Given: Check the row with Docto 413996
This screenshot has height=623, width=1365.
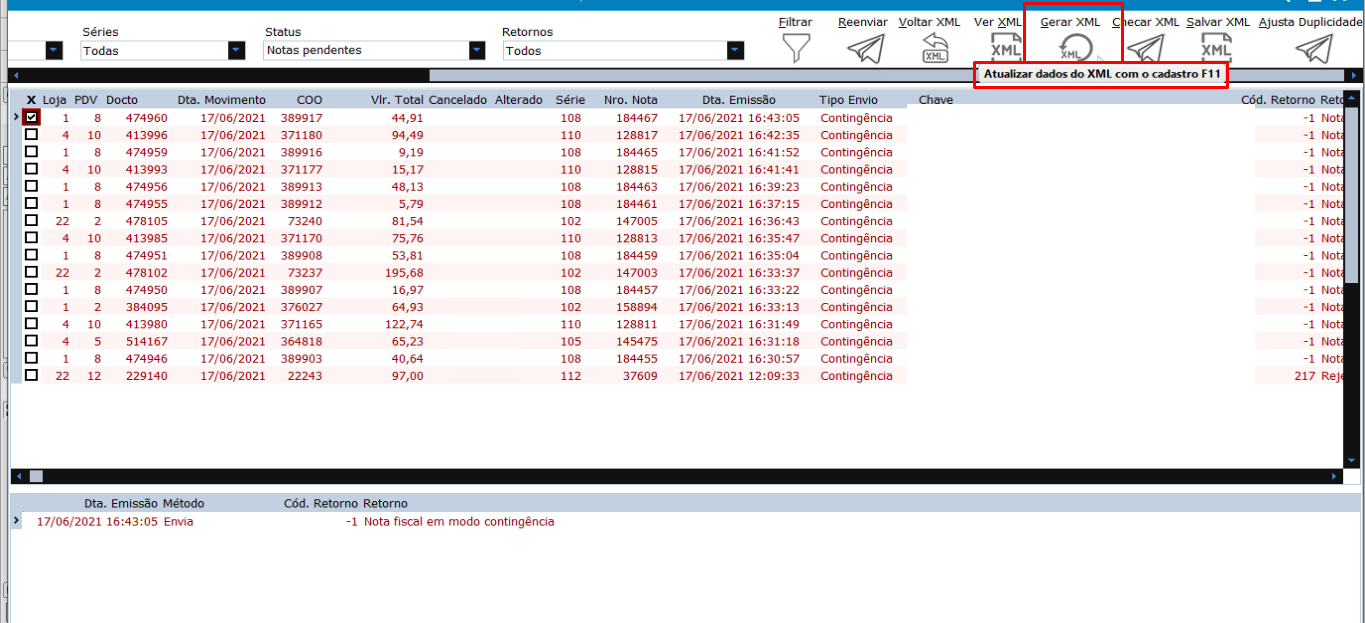Looking at the screenshot, I should coord(32,135).
